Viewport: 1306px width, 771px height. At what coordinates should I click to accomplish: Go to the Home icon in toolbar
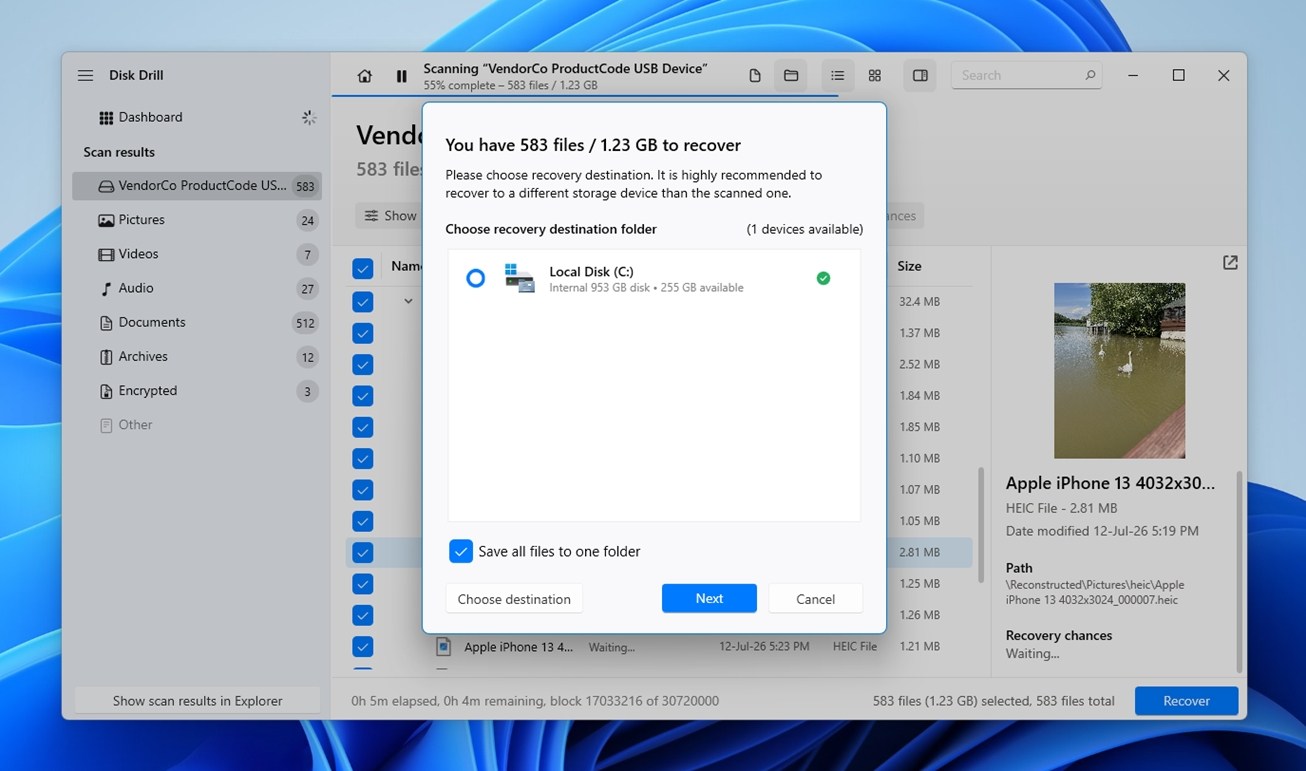(x=365, y=76)
